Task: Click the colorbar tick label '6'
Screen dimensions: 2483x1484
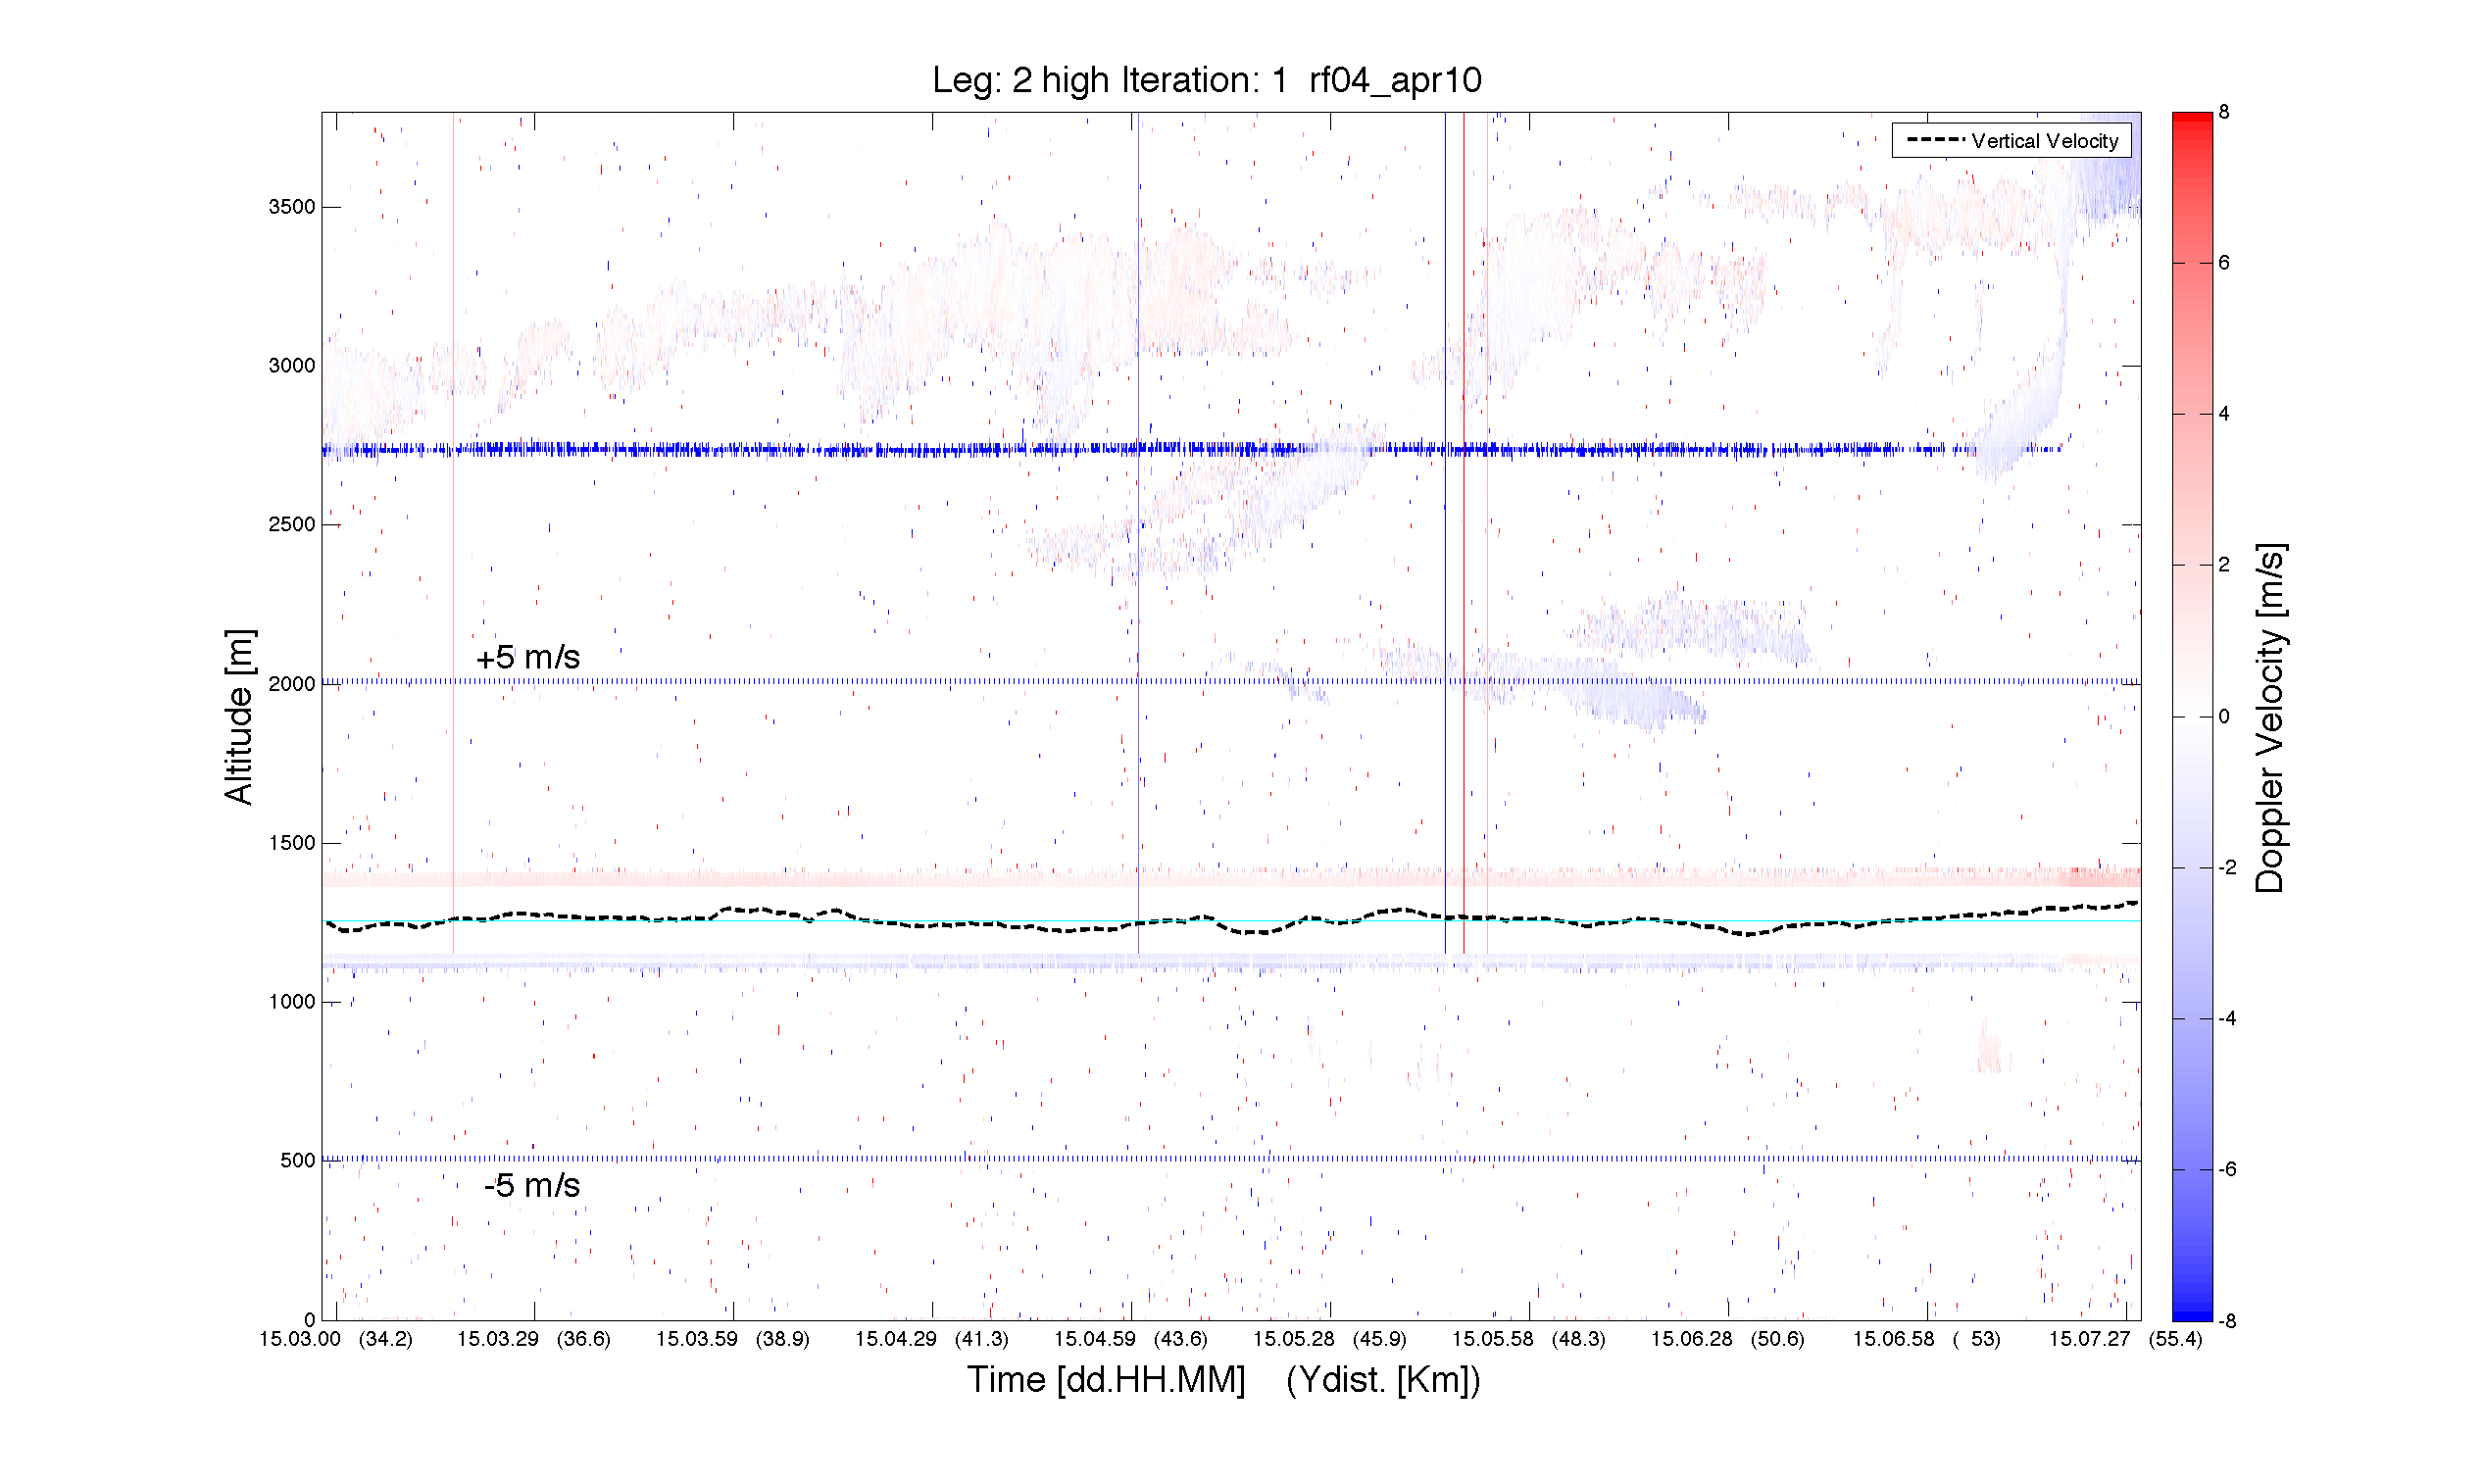Action: coord(2224,263)
